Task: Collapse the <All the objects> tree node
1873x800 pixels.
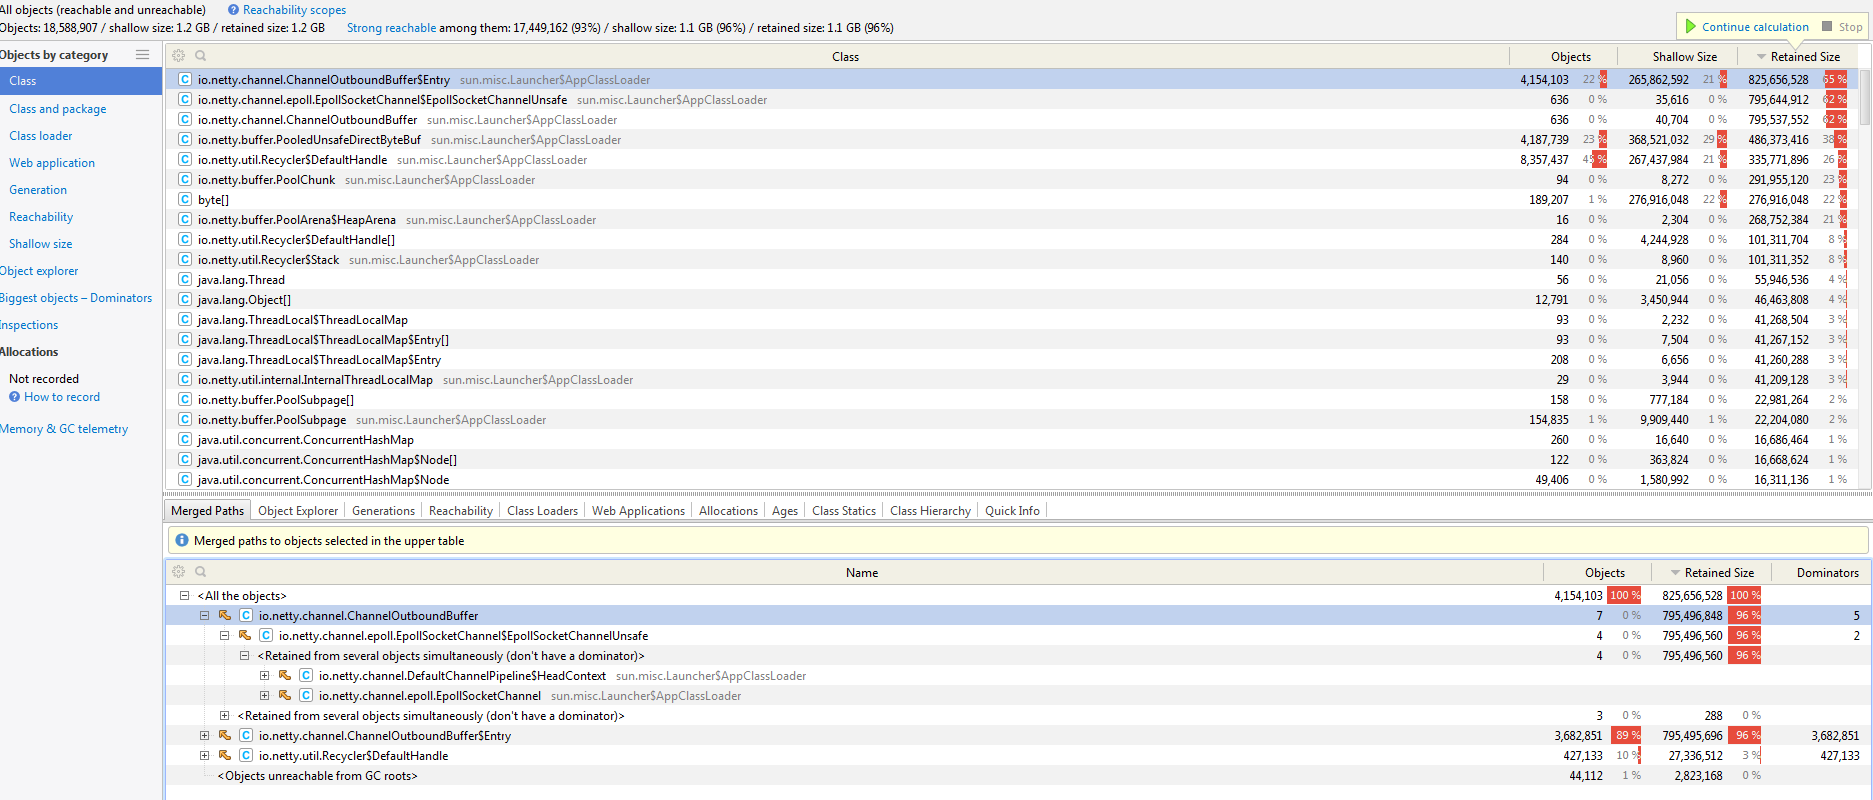Action: tap(185, 596)
